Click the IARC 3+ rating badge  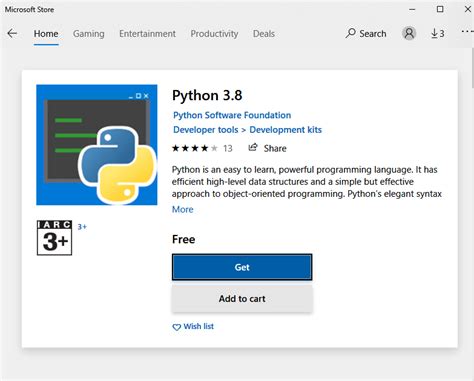(x=54, y=238)
